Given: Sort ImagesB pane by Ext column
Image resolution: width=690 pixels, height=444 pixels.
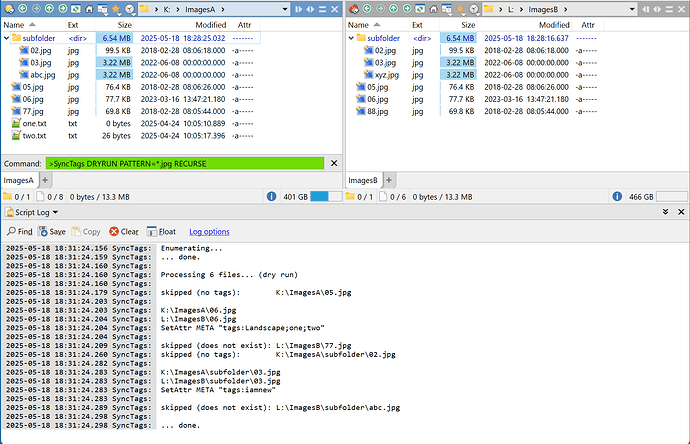Looking at the screenshot, I should coord(424,25).
